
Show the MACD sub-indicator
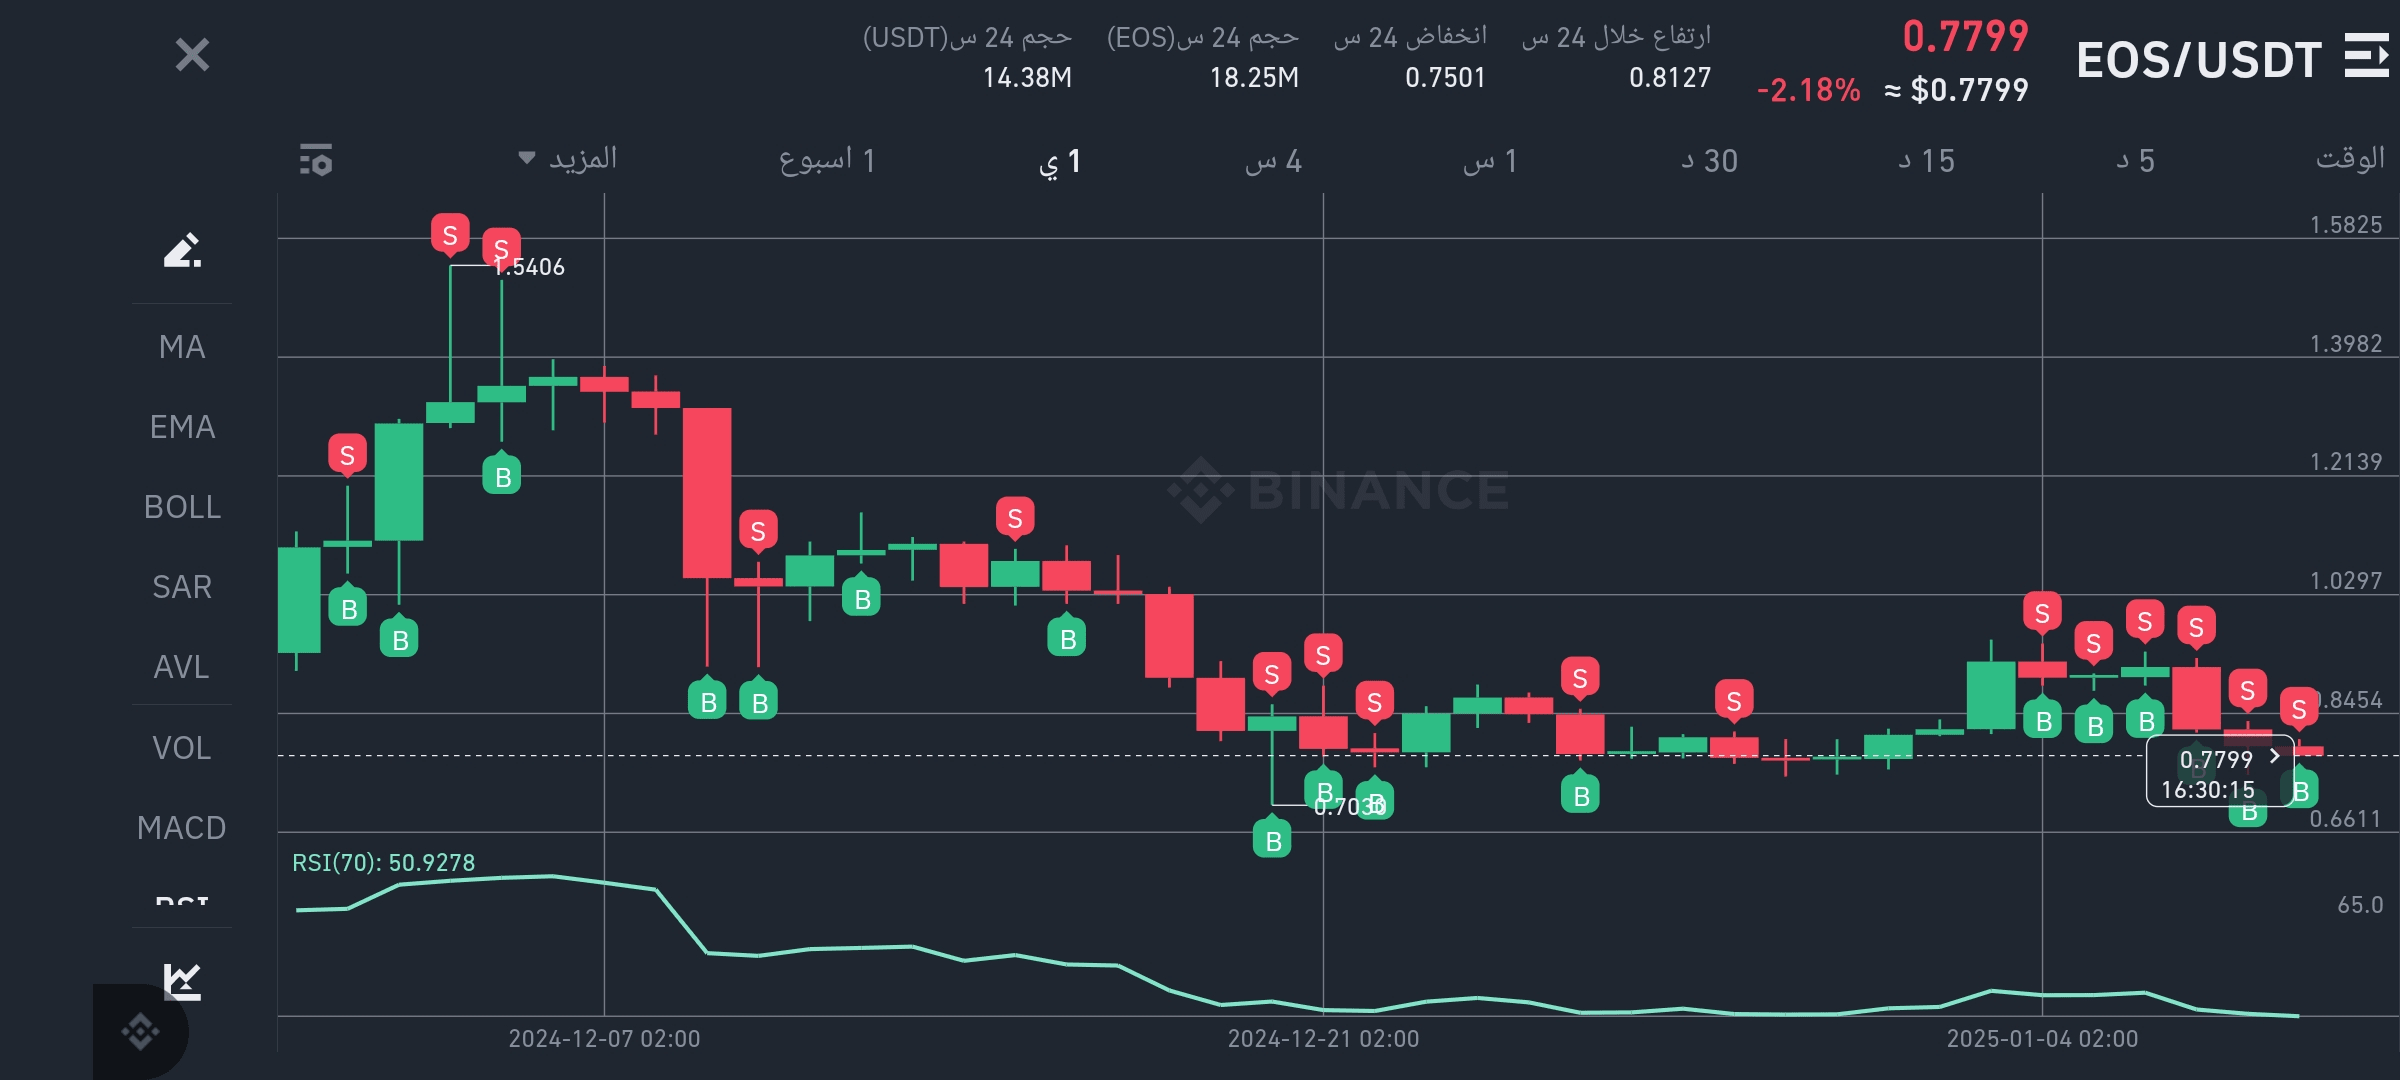182,828
